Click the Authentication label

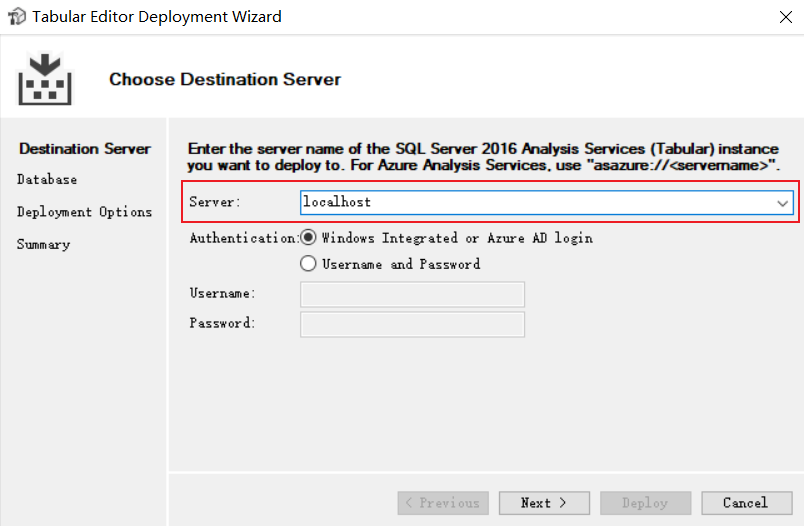(x=244, y=238)
